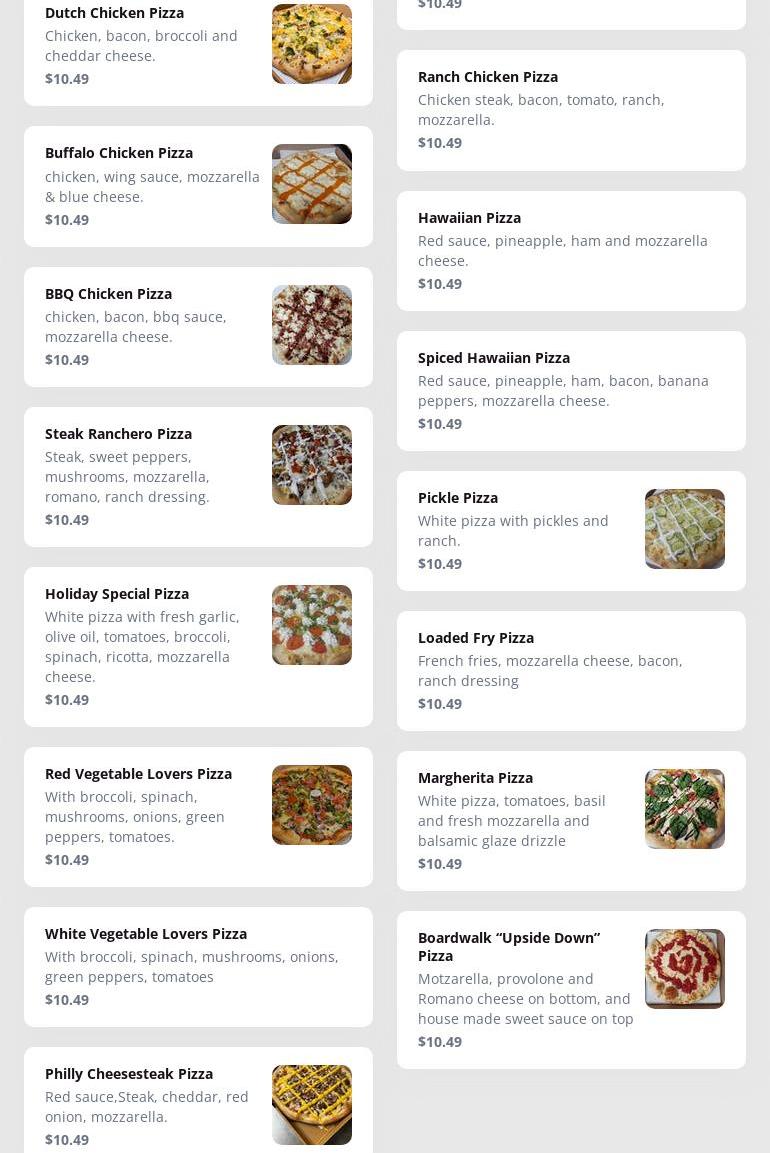770x1153 pixels.
Task: Click the Pickle Pizza description text
Action: coord(513,531)
